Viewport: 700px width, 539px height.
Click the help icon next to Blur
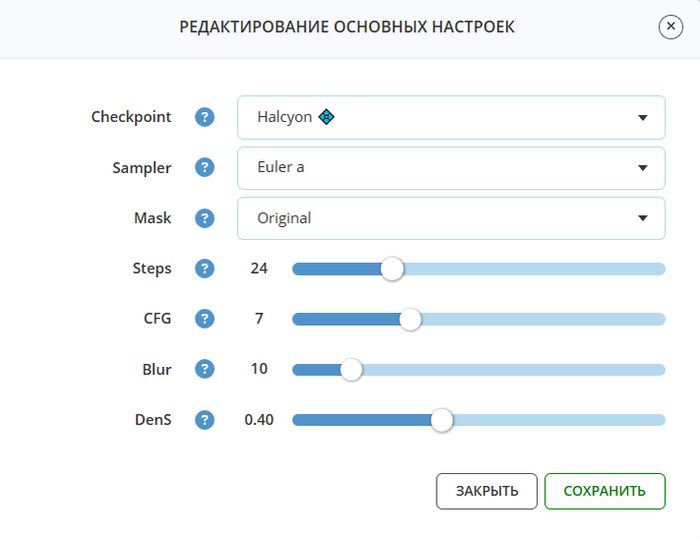205,369
